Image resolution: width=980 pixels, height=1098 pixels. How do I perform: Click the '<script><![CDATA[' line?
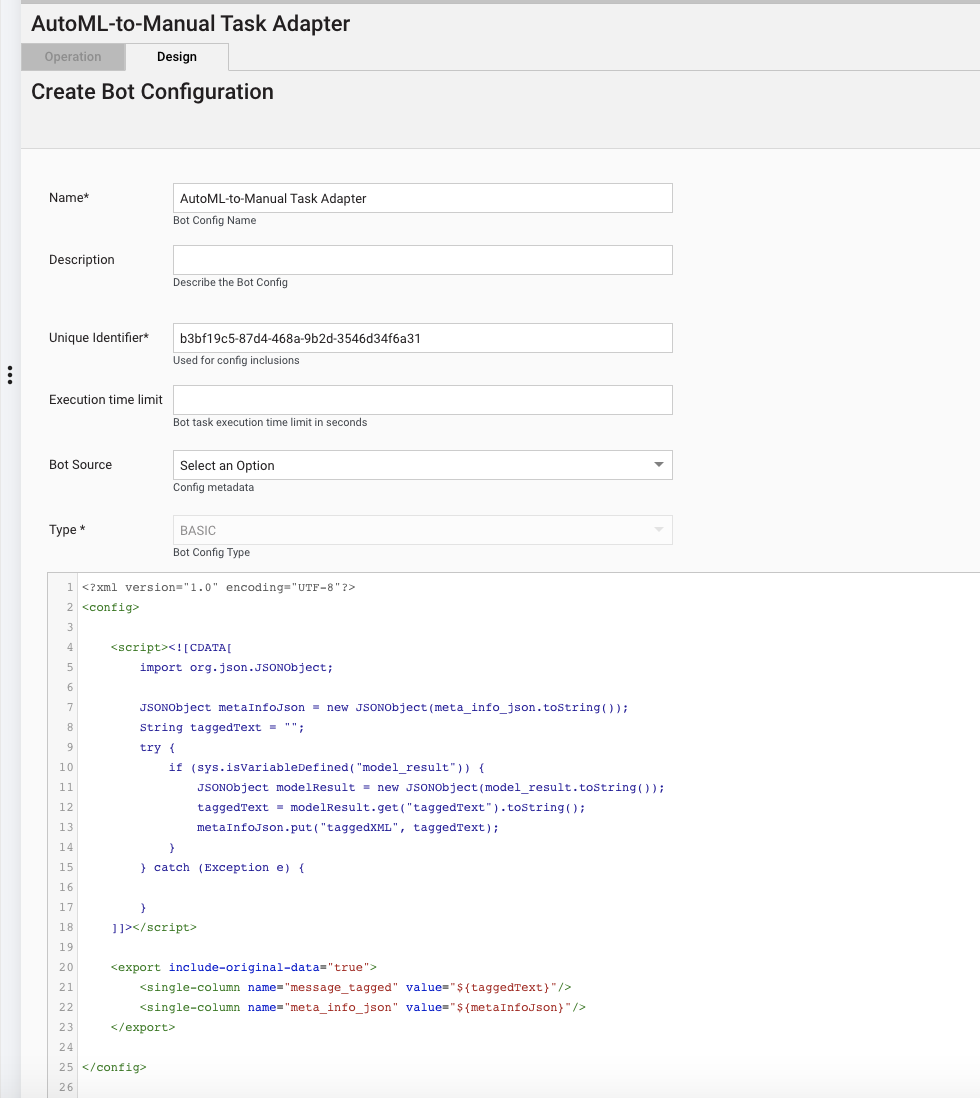pos(172,647)
